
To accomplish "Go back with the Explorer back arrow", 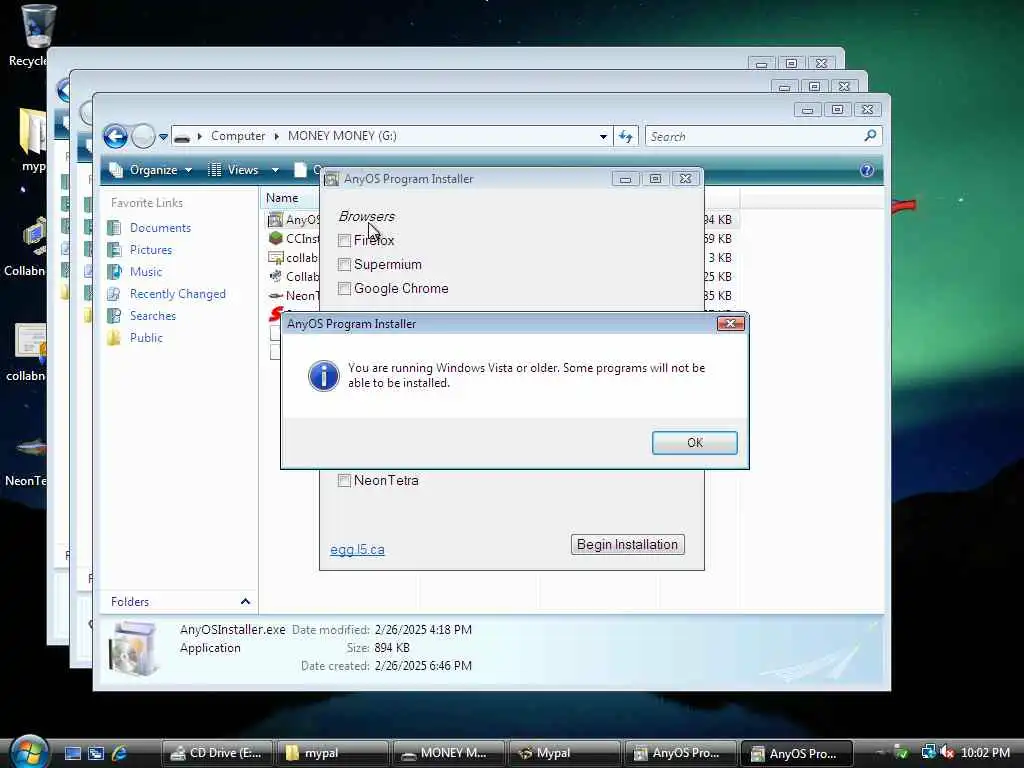I will pyautogui.click(x=116, y=136).
